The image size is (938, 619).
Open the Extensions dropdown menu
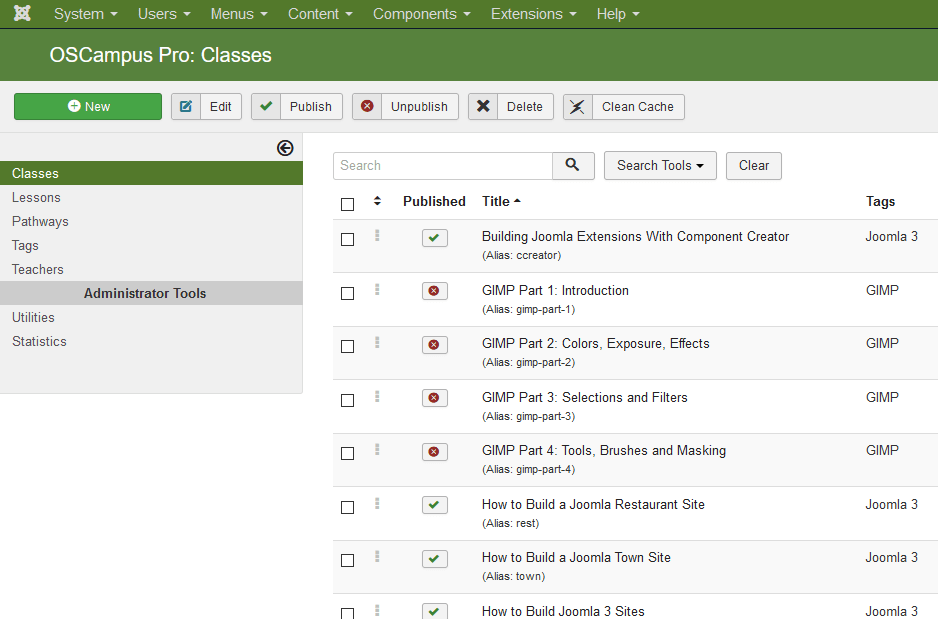[534, 14]
